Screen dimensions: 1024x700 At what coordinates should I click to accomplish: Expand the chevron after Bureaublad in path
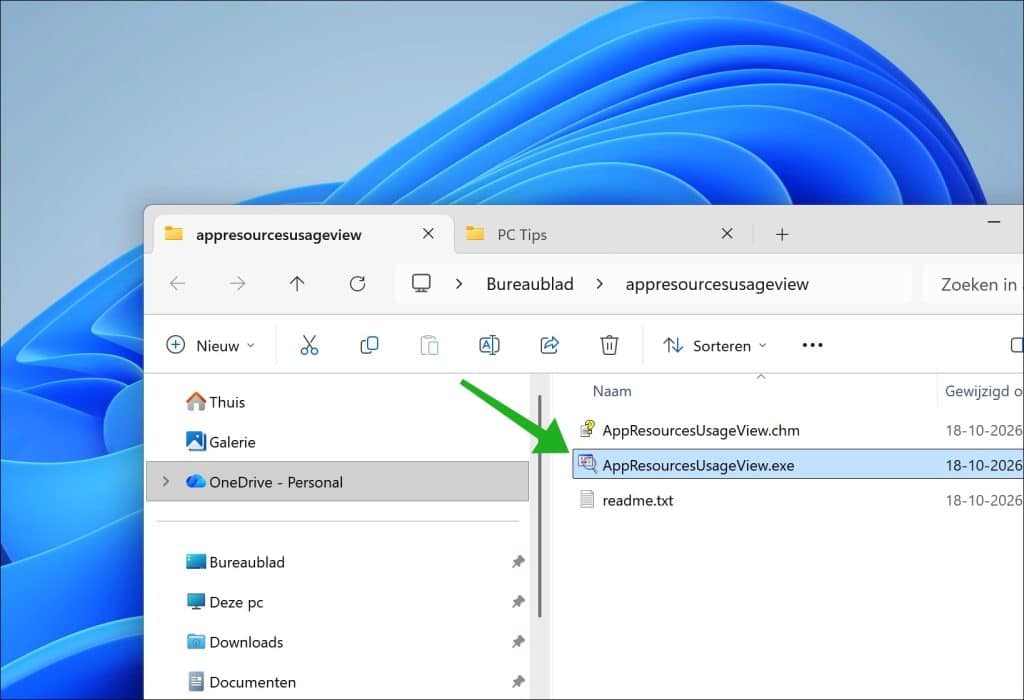click(x=600, y=284)
